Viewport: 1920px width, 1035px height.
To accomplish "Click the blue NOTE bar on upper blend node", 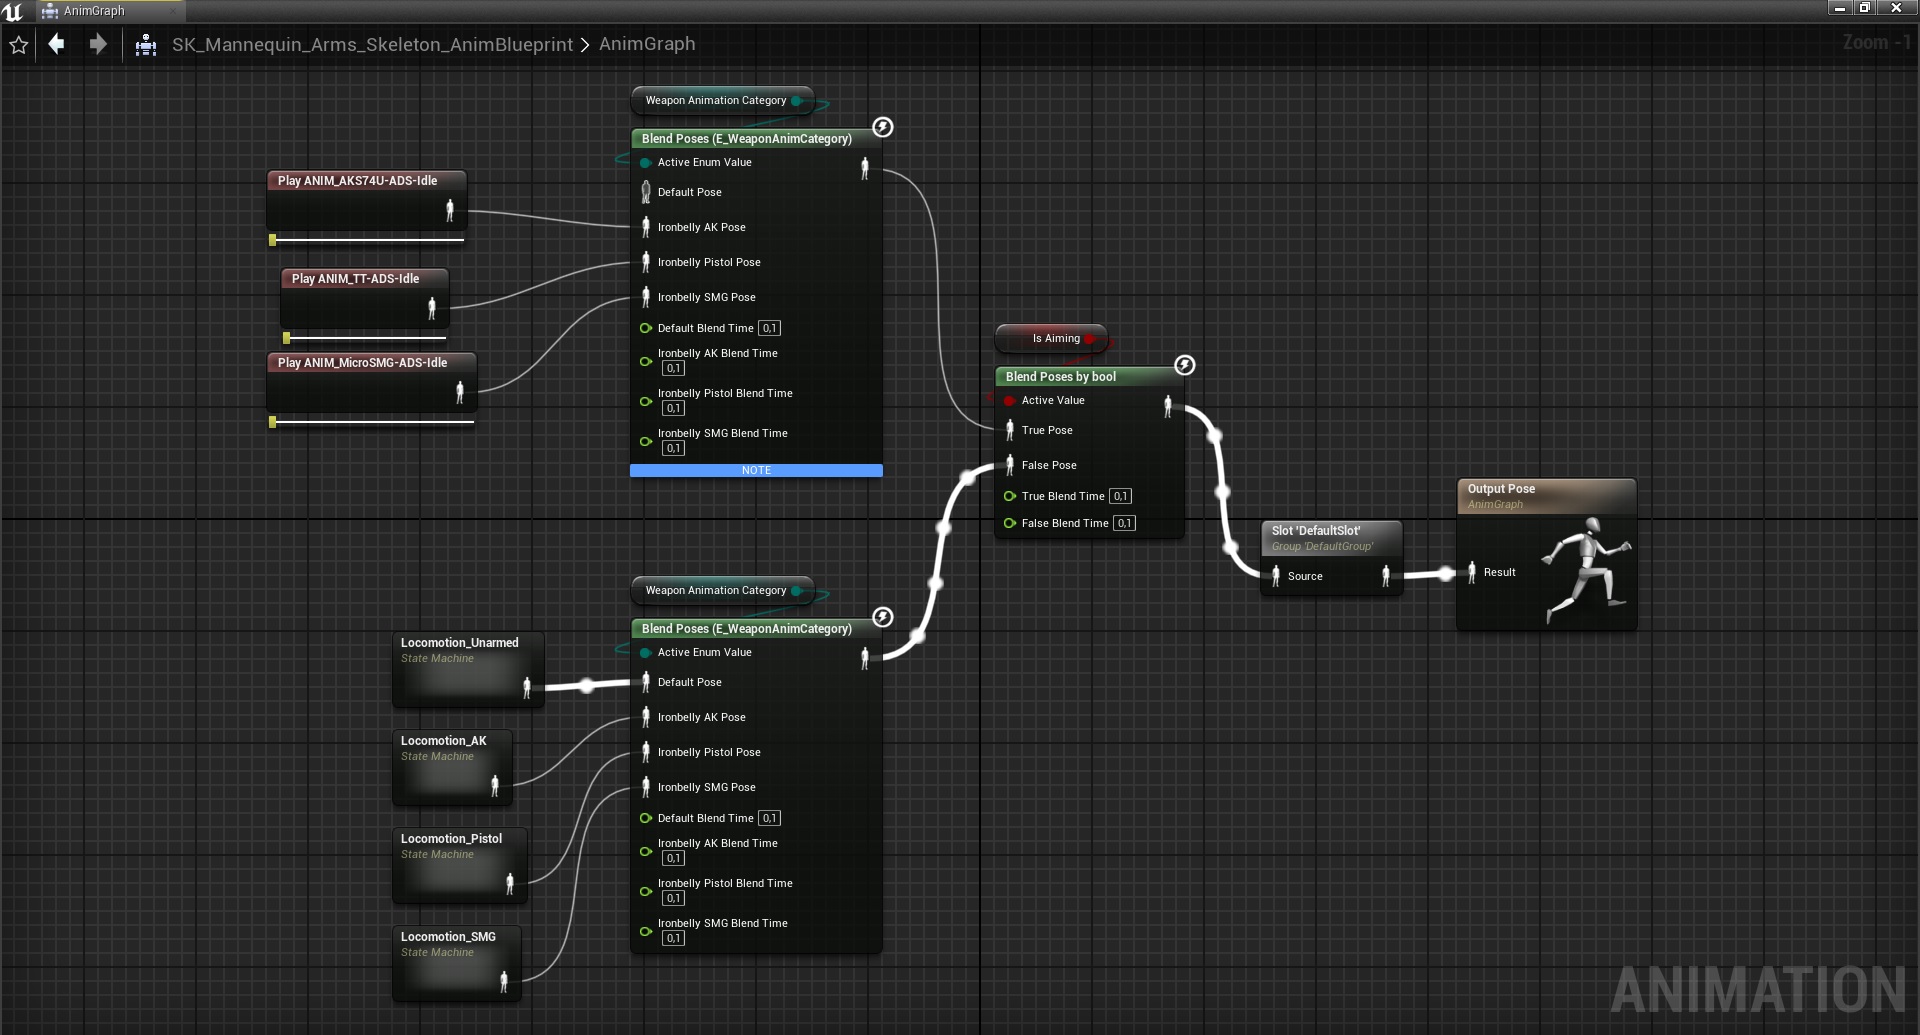I will pos(756,470).
